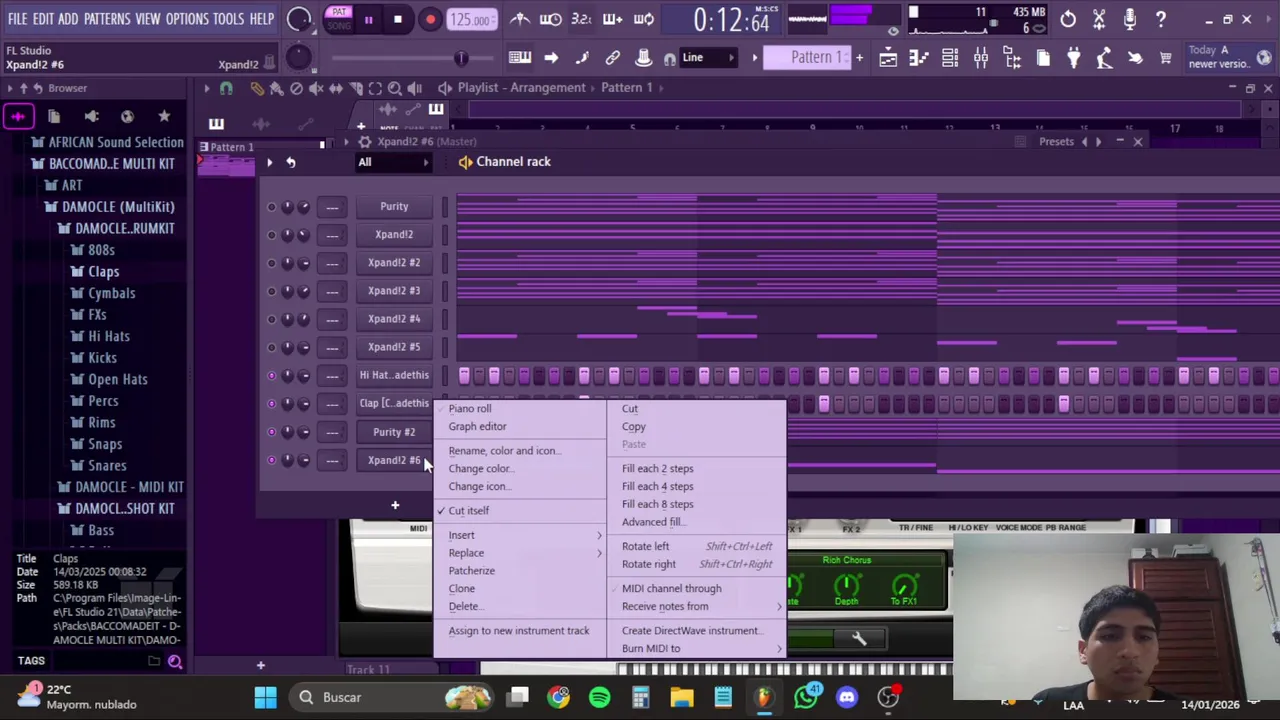Add new pattern with plus button

[859, 58]
